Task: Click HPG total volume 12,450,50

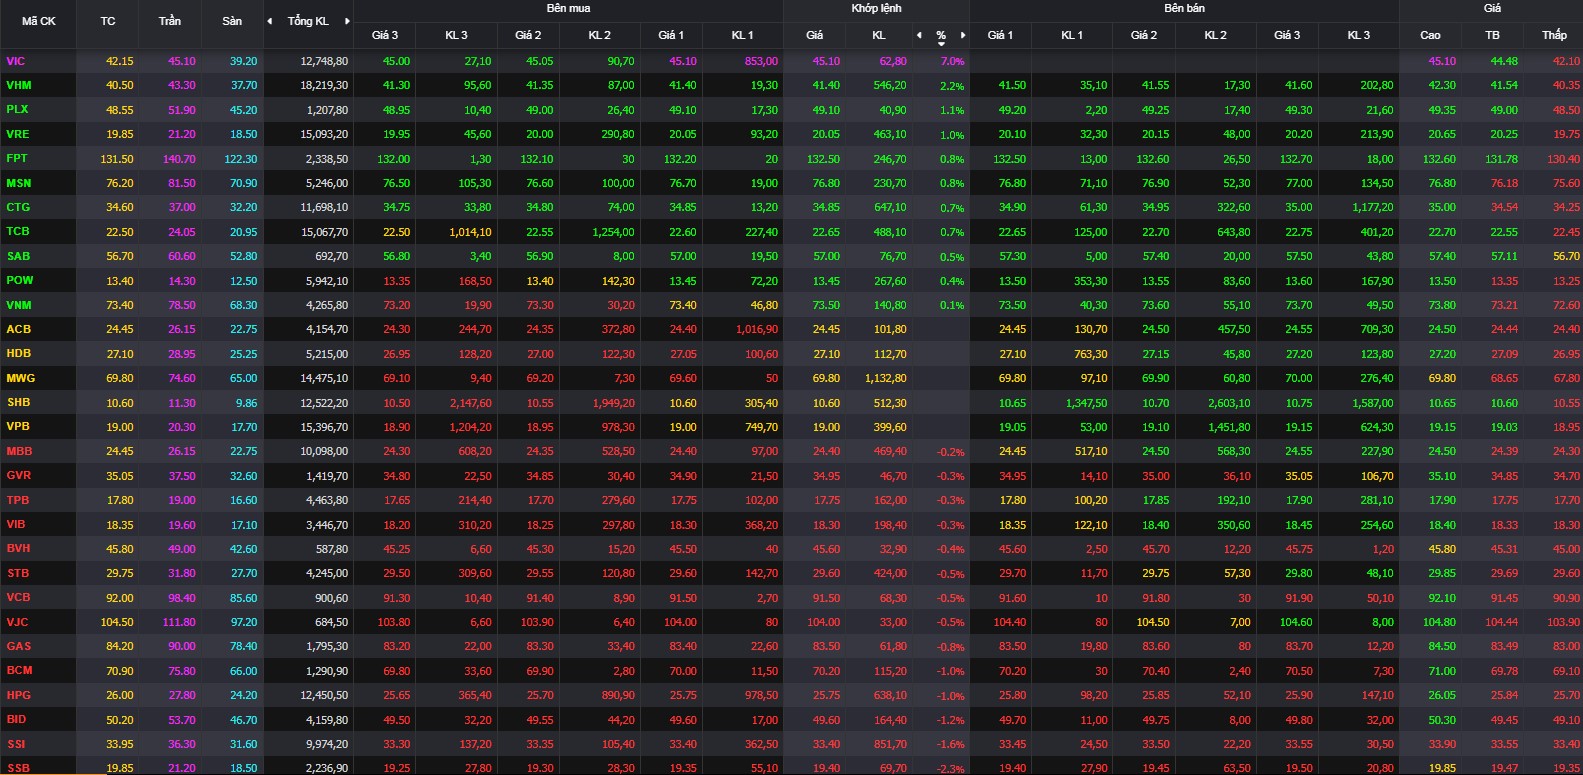Action: coord(324,695)
